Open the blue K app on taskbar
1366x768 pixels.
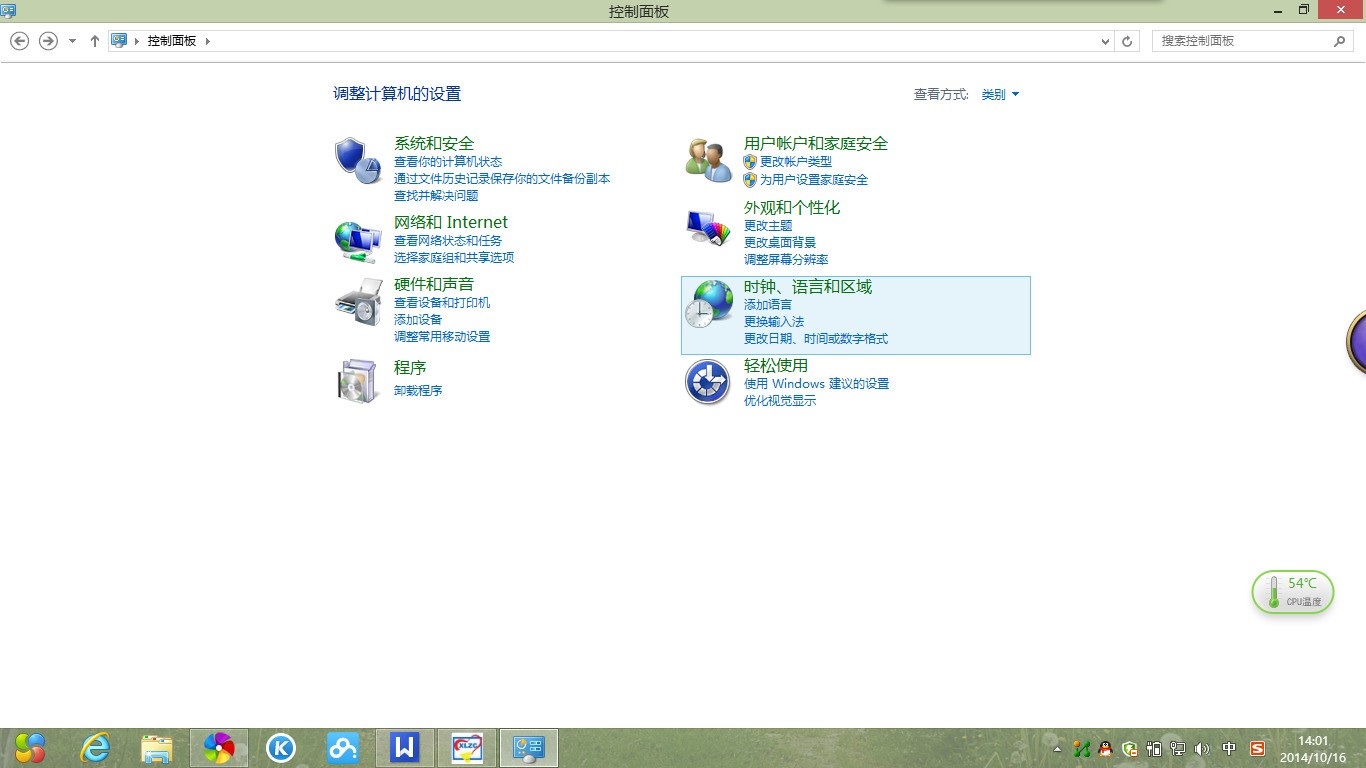(281, 748)
